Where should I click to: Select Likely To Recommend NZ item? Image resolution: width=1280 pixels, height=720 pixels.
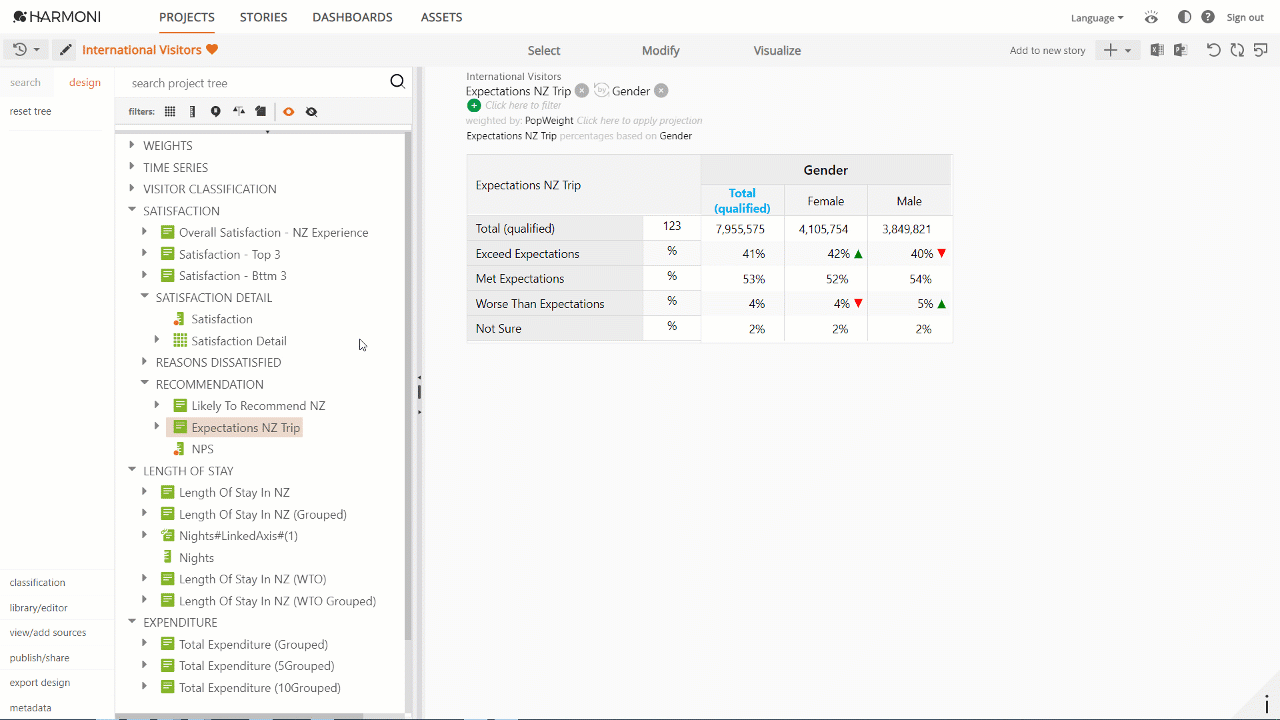tap(258, 406)
